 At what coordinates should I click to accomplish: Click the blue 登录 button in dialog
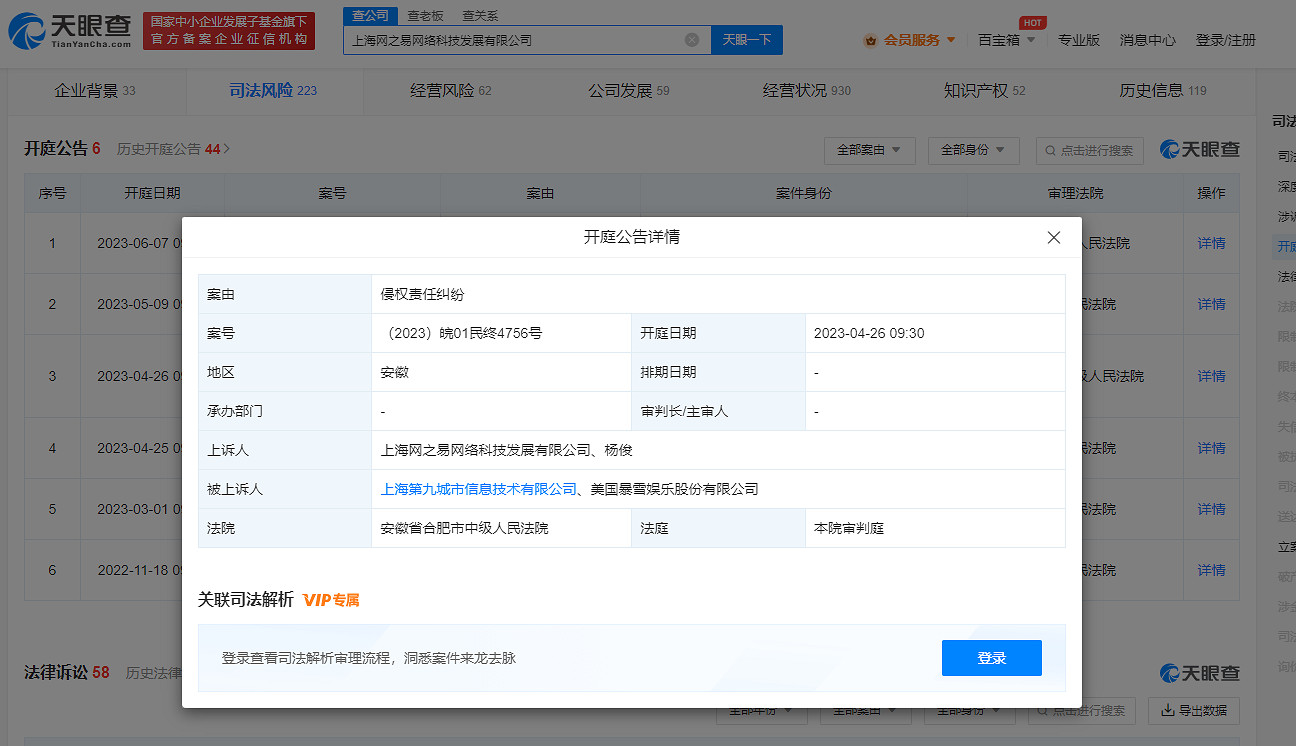pos(991,658)
